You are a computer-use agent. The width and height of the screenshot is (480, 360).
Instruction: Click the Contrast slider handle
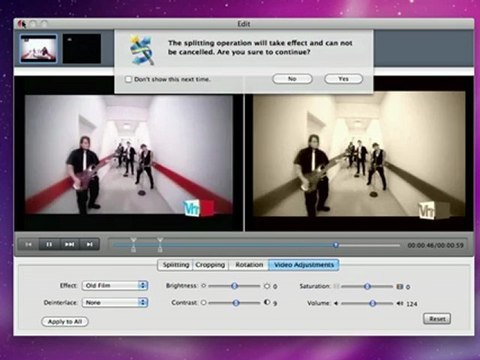pos(236,303)
